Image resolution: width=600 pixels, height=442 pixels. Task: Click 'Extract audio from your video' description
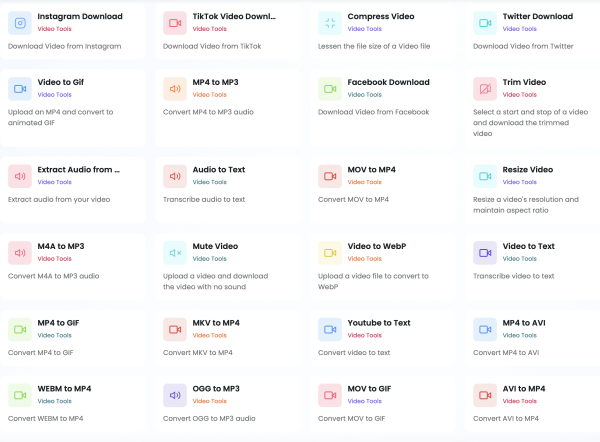[59, 199]
